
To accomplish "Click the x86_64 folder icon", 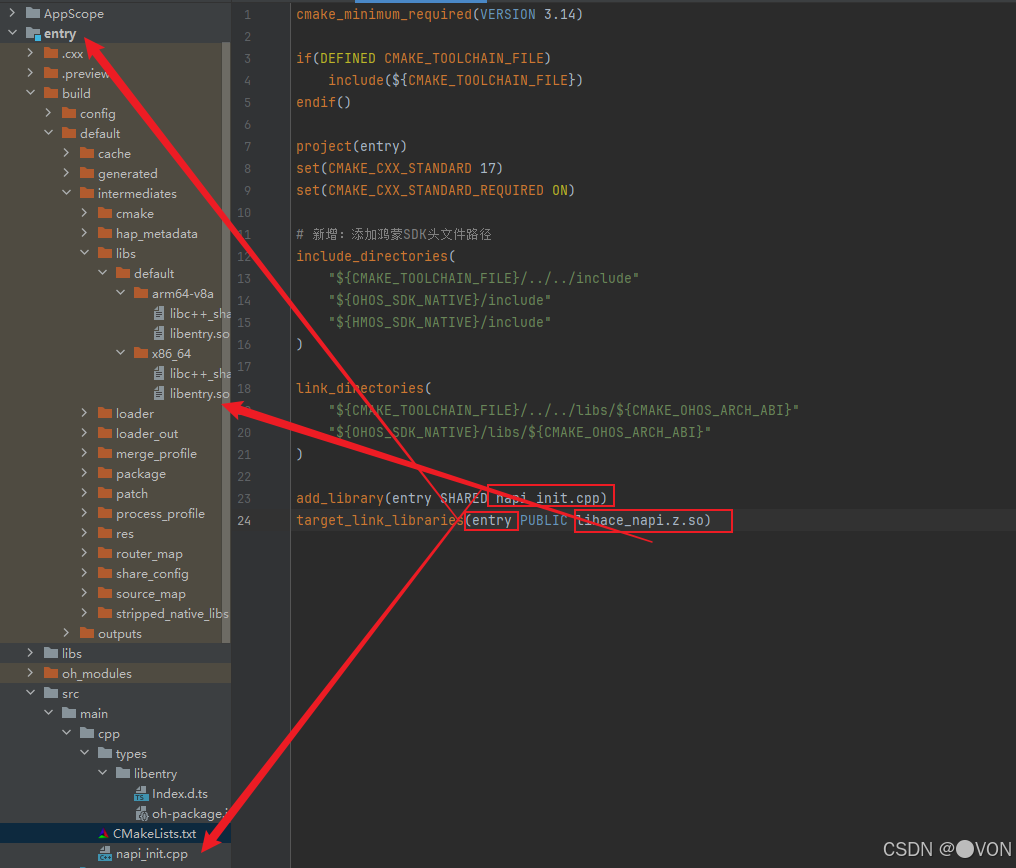I will (141, 354).
